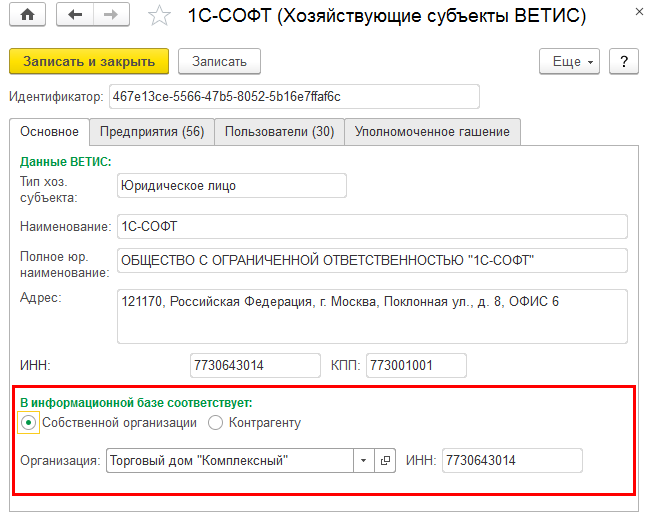Click the 'Идентификатор' field
Image resolution: width=646 pixels, height=518 pixels.
pyautogui.click(x=294, y=96)
